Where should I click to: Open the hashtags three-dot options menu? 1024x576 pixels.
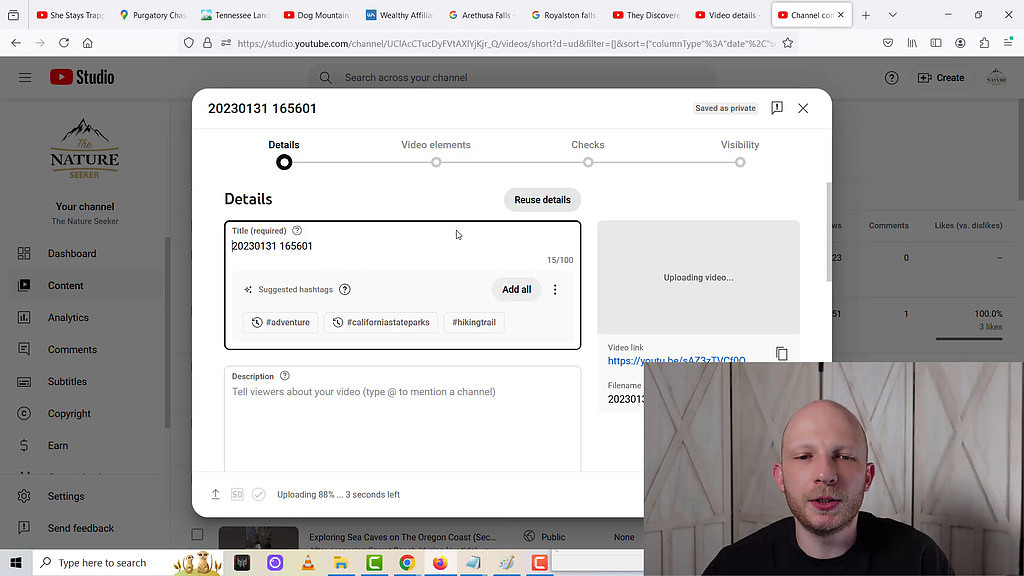click(555, 289)
